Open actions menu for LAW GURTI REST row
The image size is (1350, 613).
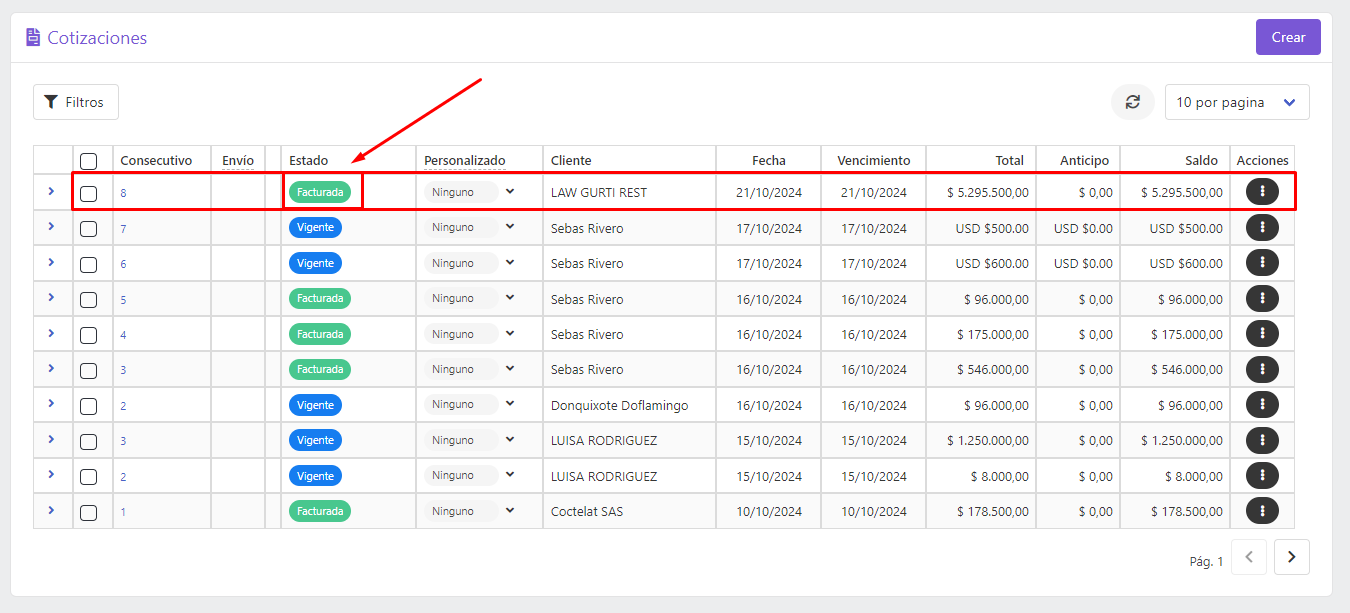point(1262,192)
